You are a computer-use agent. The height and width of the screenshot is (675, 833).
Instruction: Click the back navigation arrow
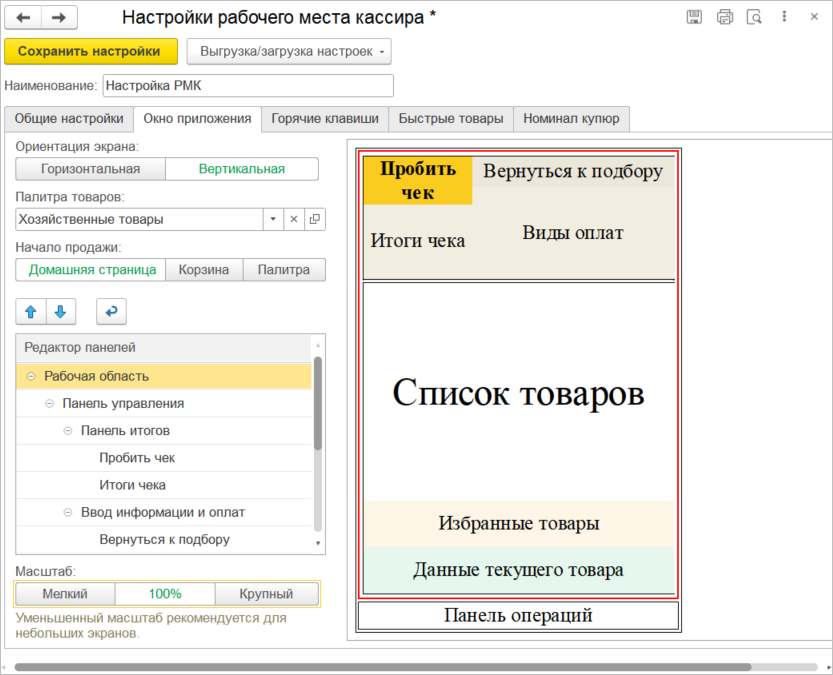tap(24, 18)
